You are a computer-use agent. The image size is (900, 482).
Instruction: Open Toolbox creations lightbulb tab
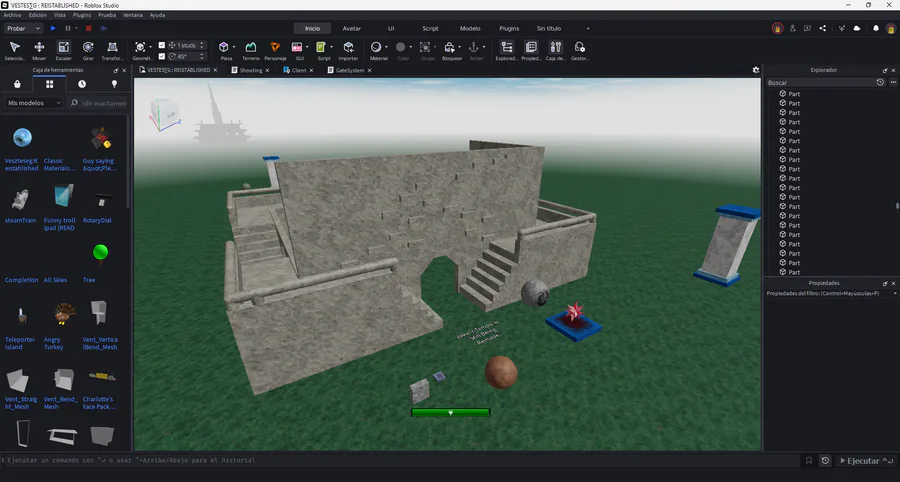pos(114,84)
